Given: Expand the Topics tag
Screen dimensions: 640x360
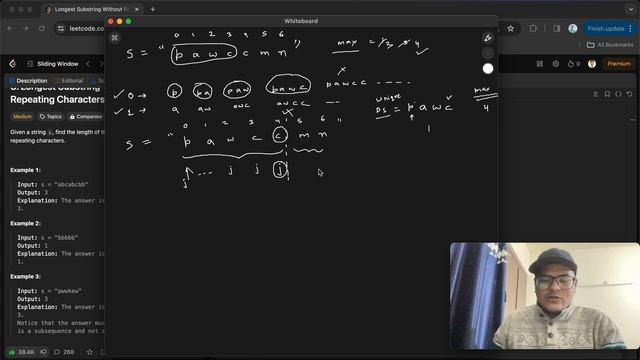Looking at the screenshot, I should pyautogui.click(x=51, y=117).
